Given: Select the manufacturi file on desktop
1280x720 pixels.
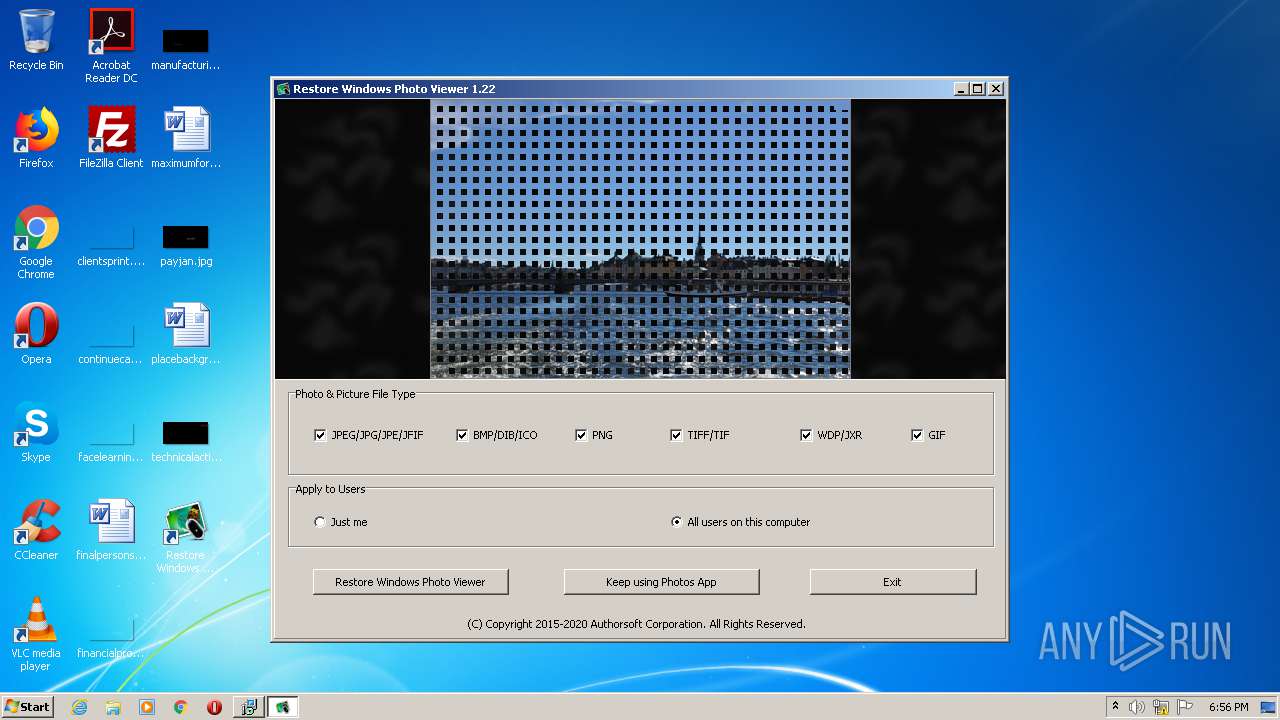Looking at the screenshot, I should pyautogui.click(x=186, y=50).
